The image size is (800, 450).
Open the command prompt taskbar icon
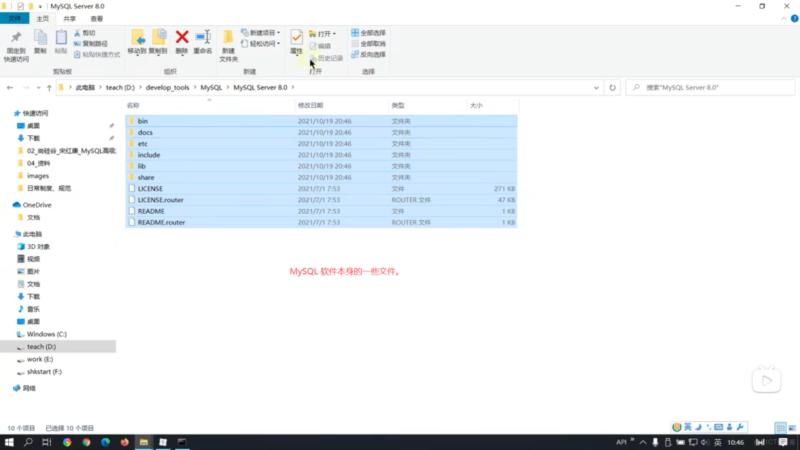point(182,442)
